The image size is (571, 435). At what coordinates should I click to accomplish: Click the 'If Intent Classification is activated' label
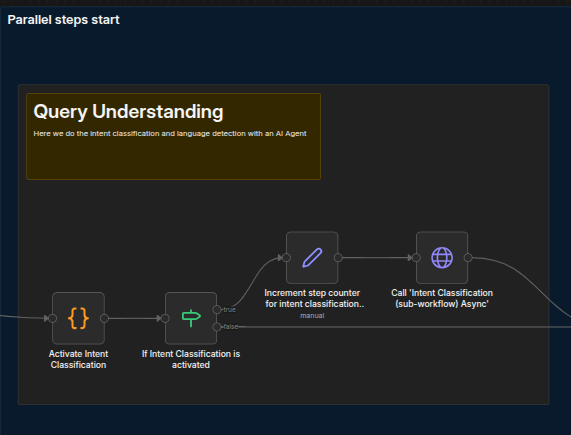191,359
